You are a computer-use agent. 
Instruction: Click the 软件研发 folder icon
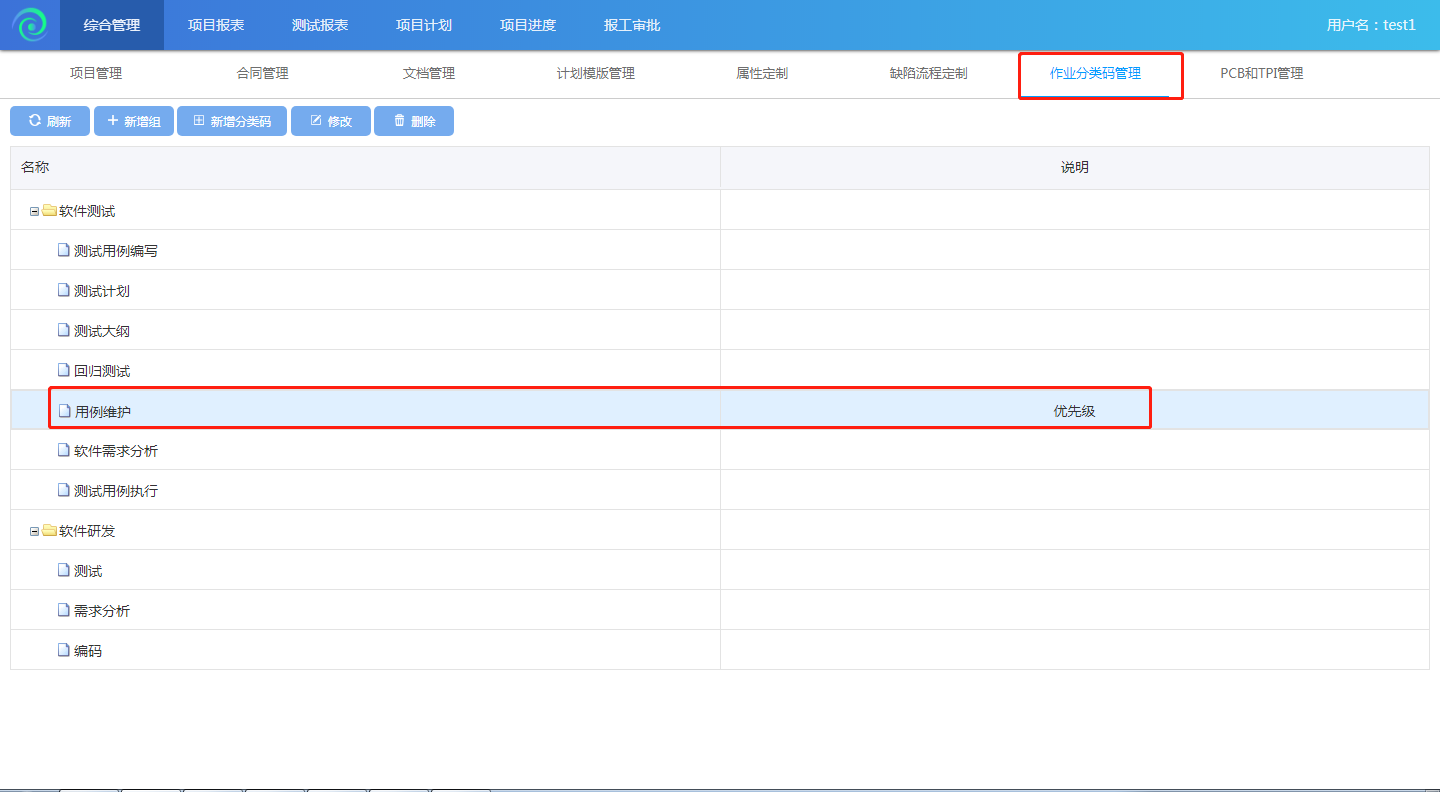(49, 531)
